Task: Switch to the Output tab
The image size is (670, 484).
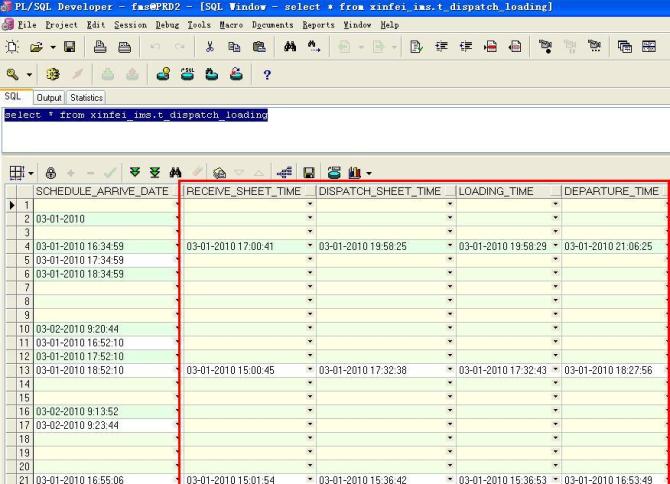Action: click(49, 97)
